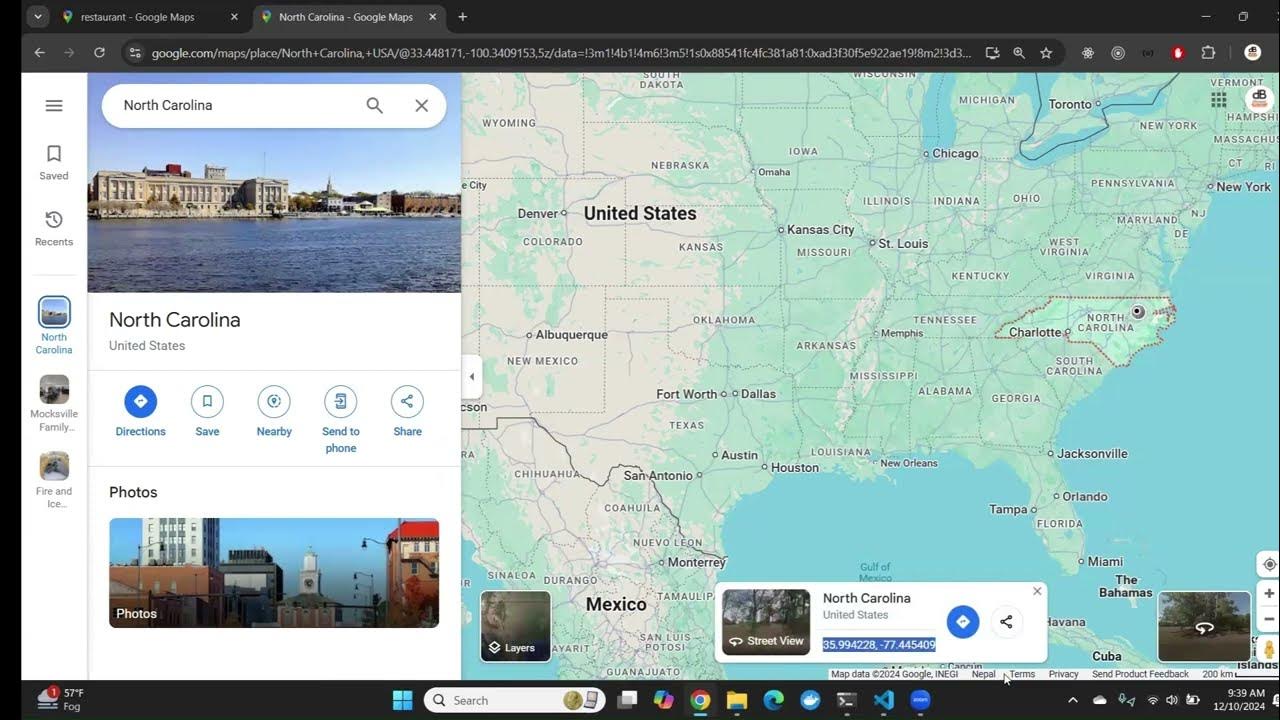Zoom in on the map
Viewport: 1280px width, 720px height.
[x=1269, y=593]
